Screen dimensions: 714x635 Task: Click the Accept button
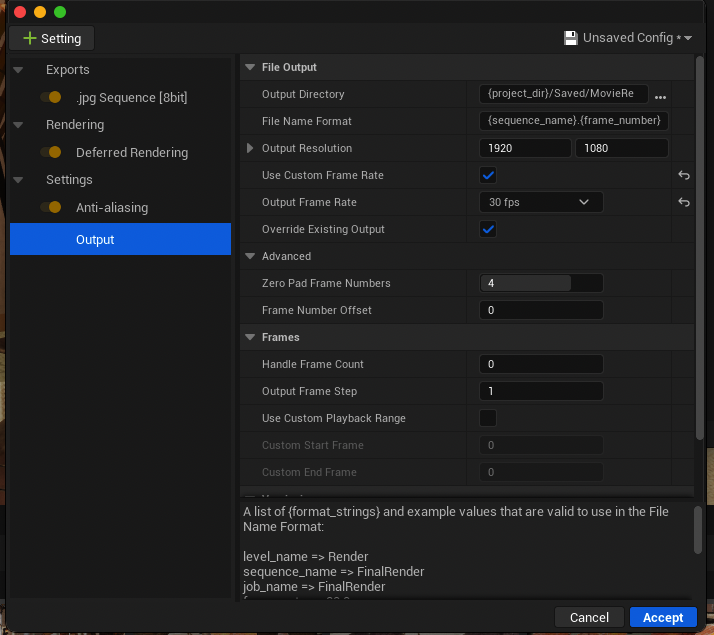pyautogui.click(x=662, y=617)
